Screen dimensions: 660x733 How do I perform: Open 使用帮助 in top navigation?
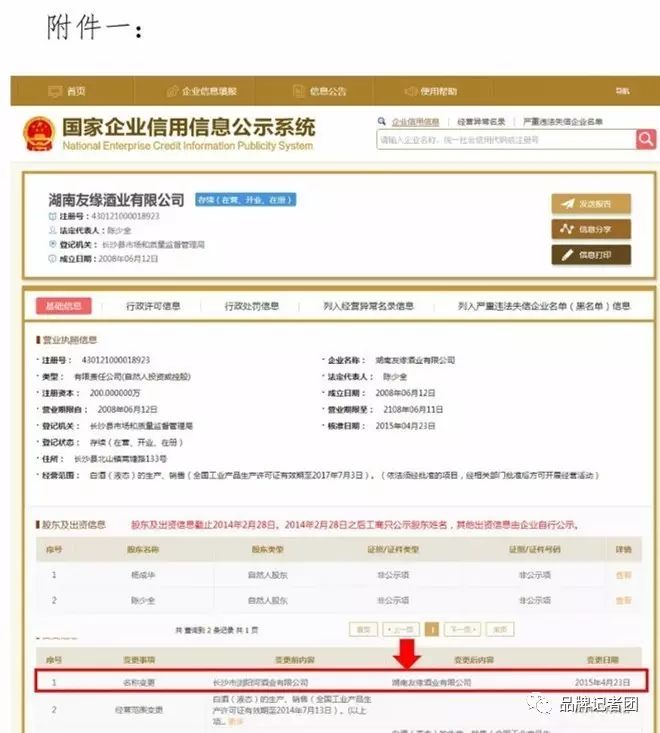pyautogui.click(x=431, y=91)
